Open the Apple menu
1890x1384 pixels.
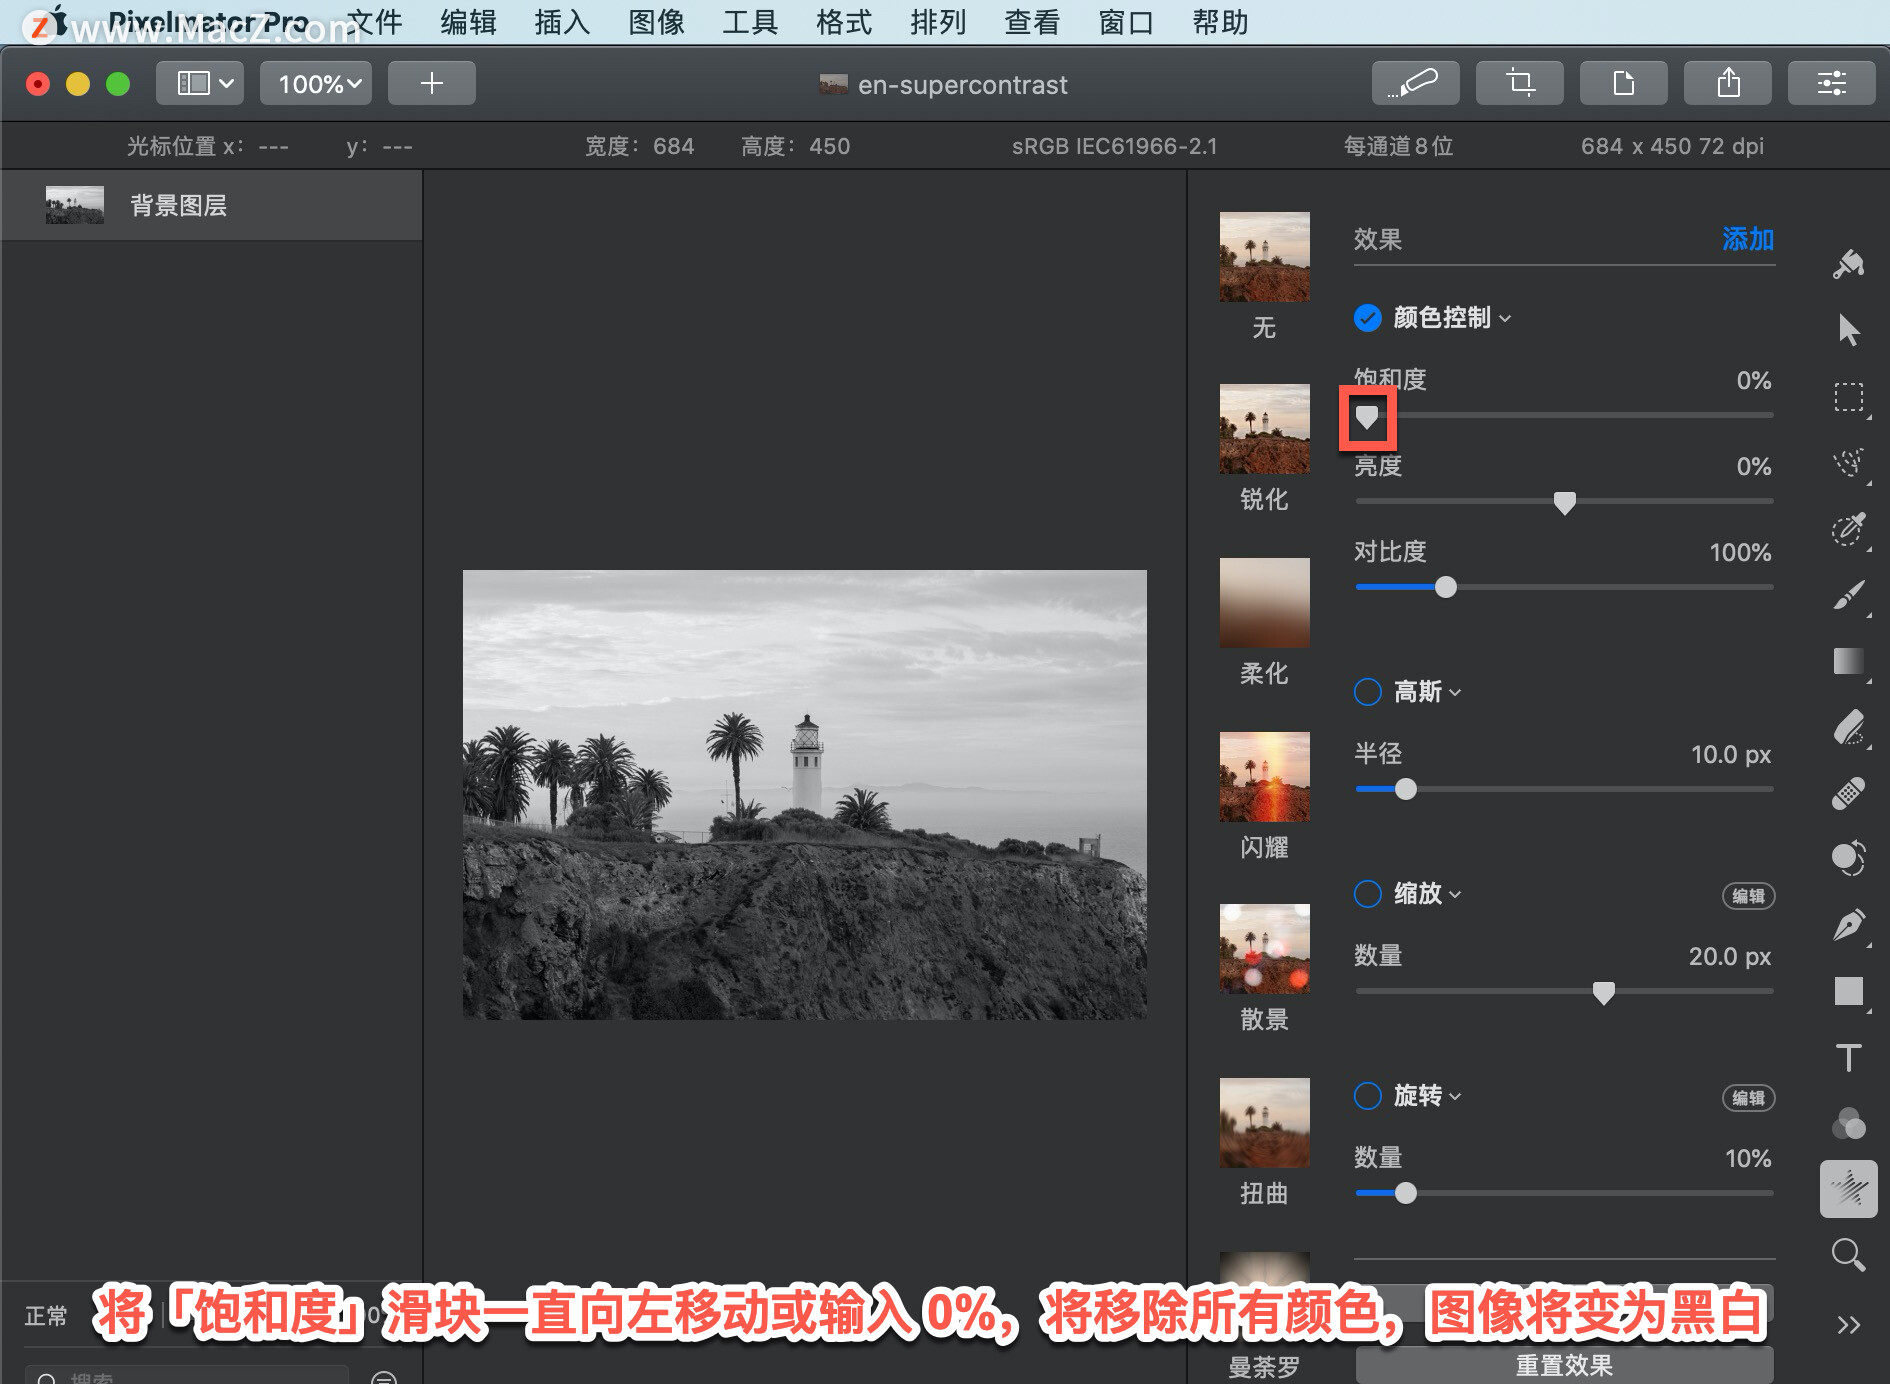click(57, 20)
